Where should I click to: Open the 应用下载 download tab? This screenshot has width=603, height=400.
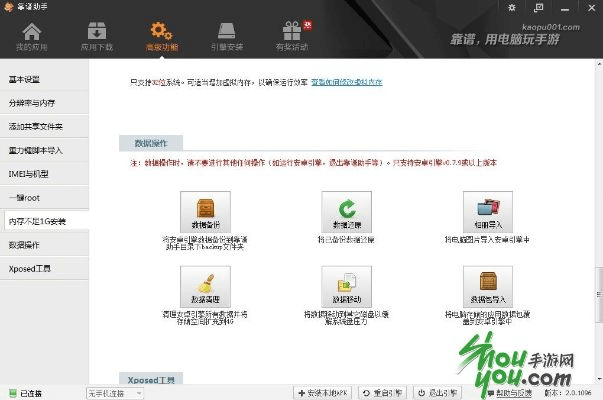coord(97,37)
